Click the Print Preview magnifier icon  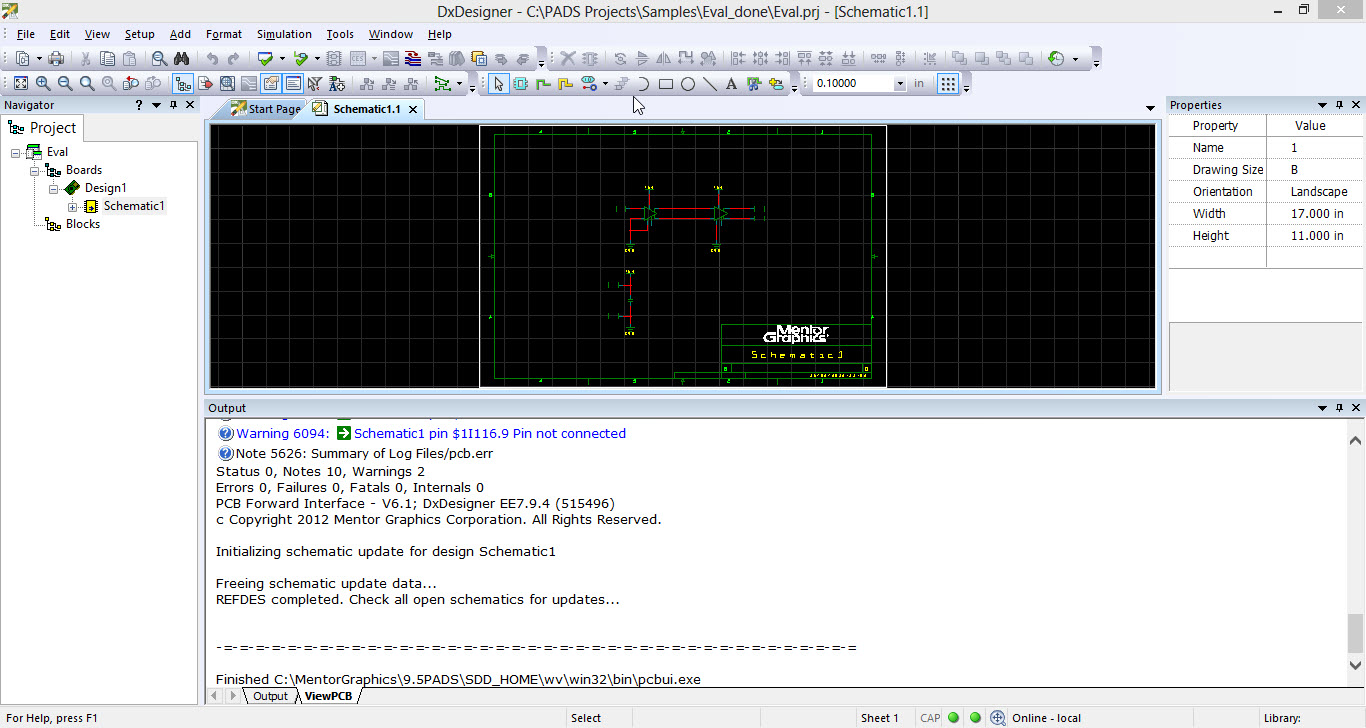[x=159, y=59]
